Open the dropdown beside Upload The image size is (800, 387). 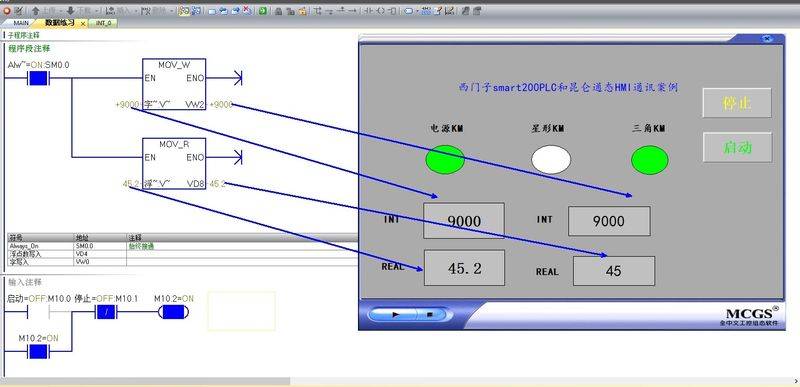(x=61, y=10)
